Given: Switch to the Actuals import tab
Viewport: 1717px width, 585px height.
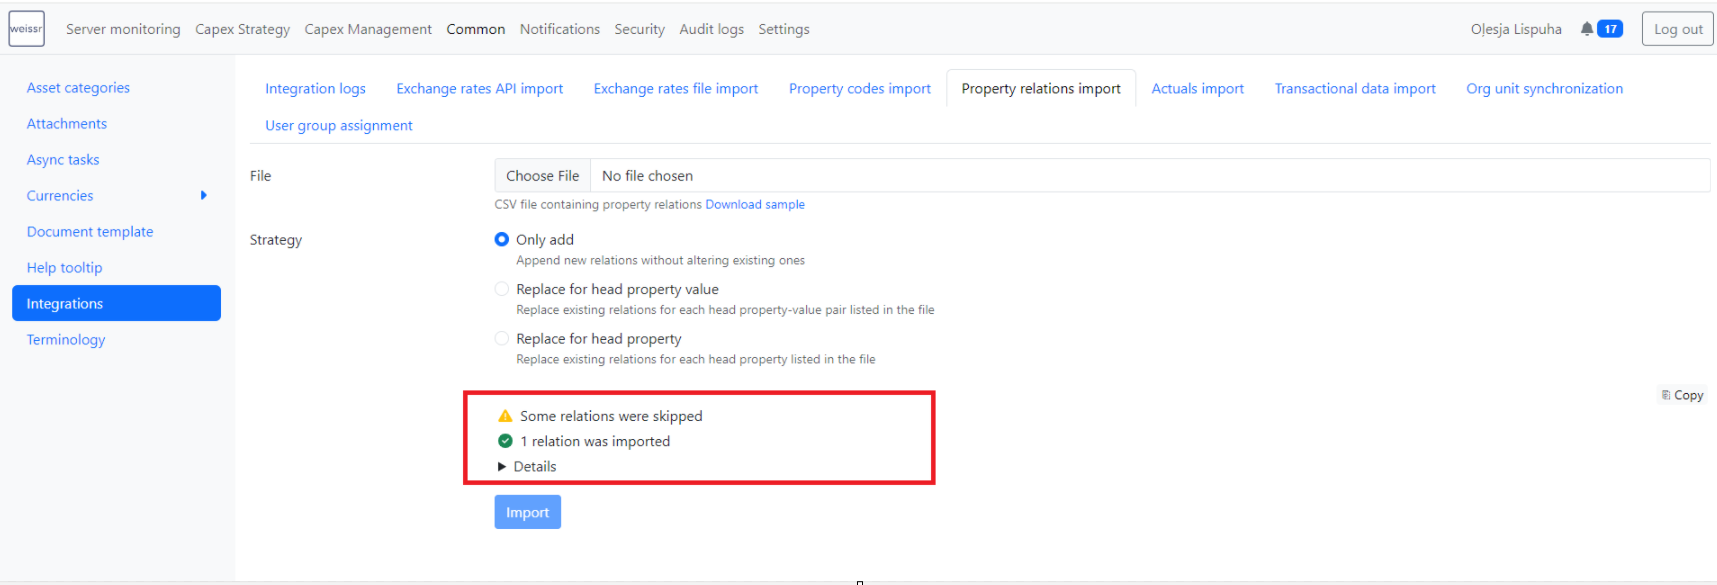Looking at the screenshot, I should pos(1198,88).
